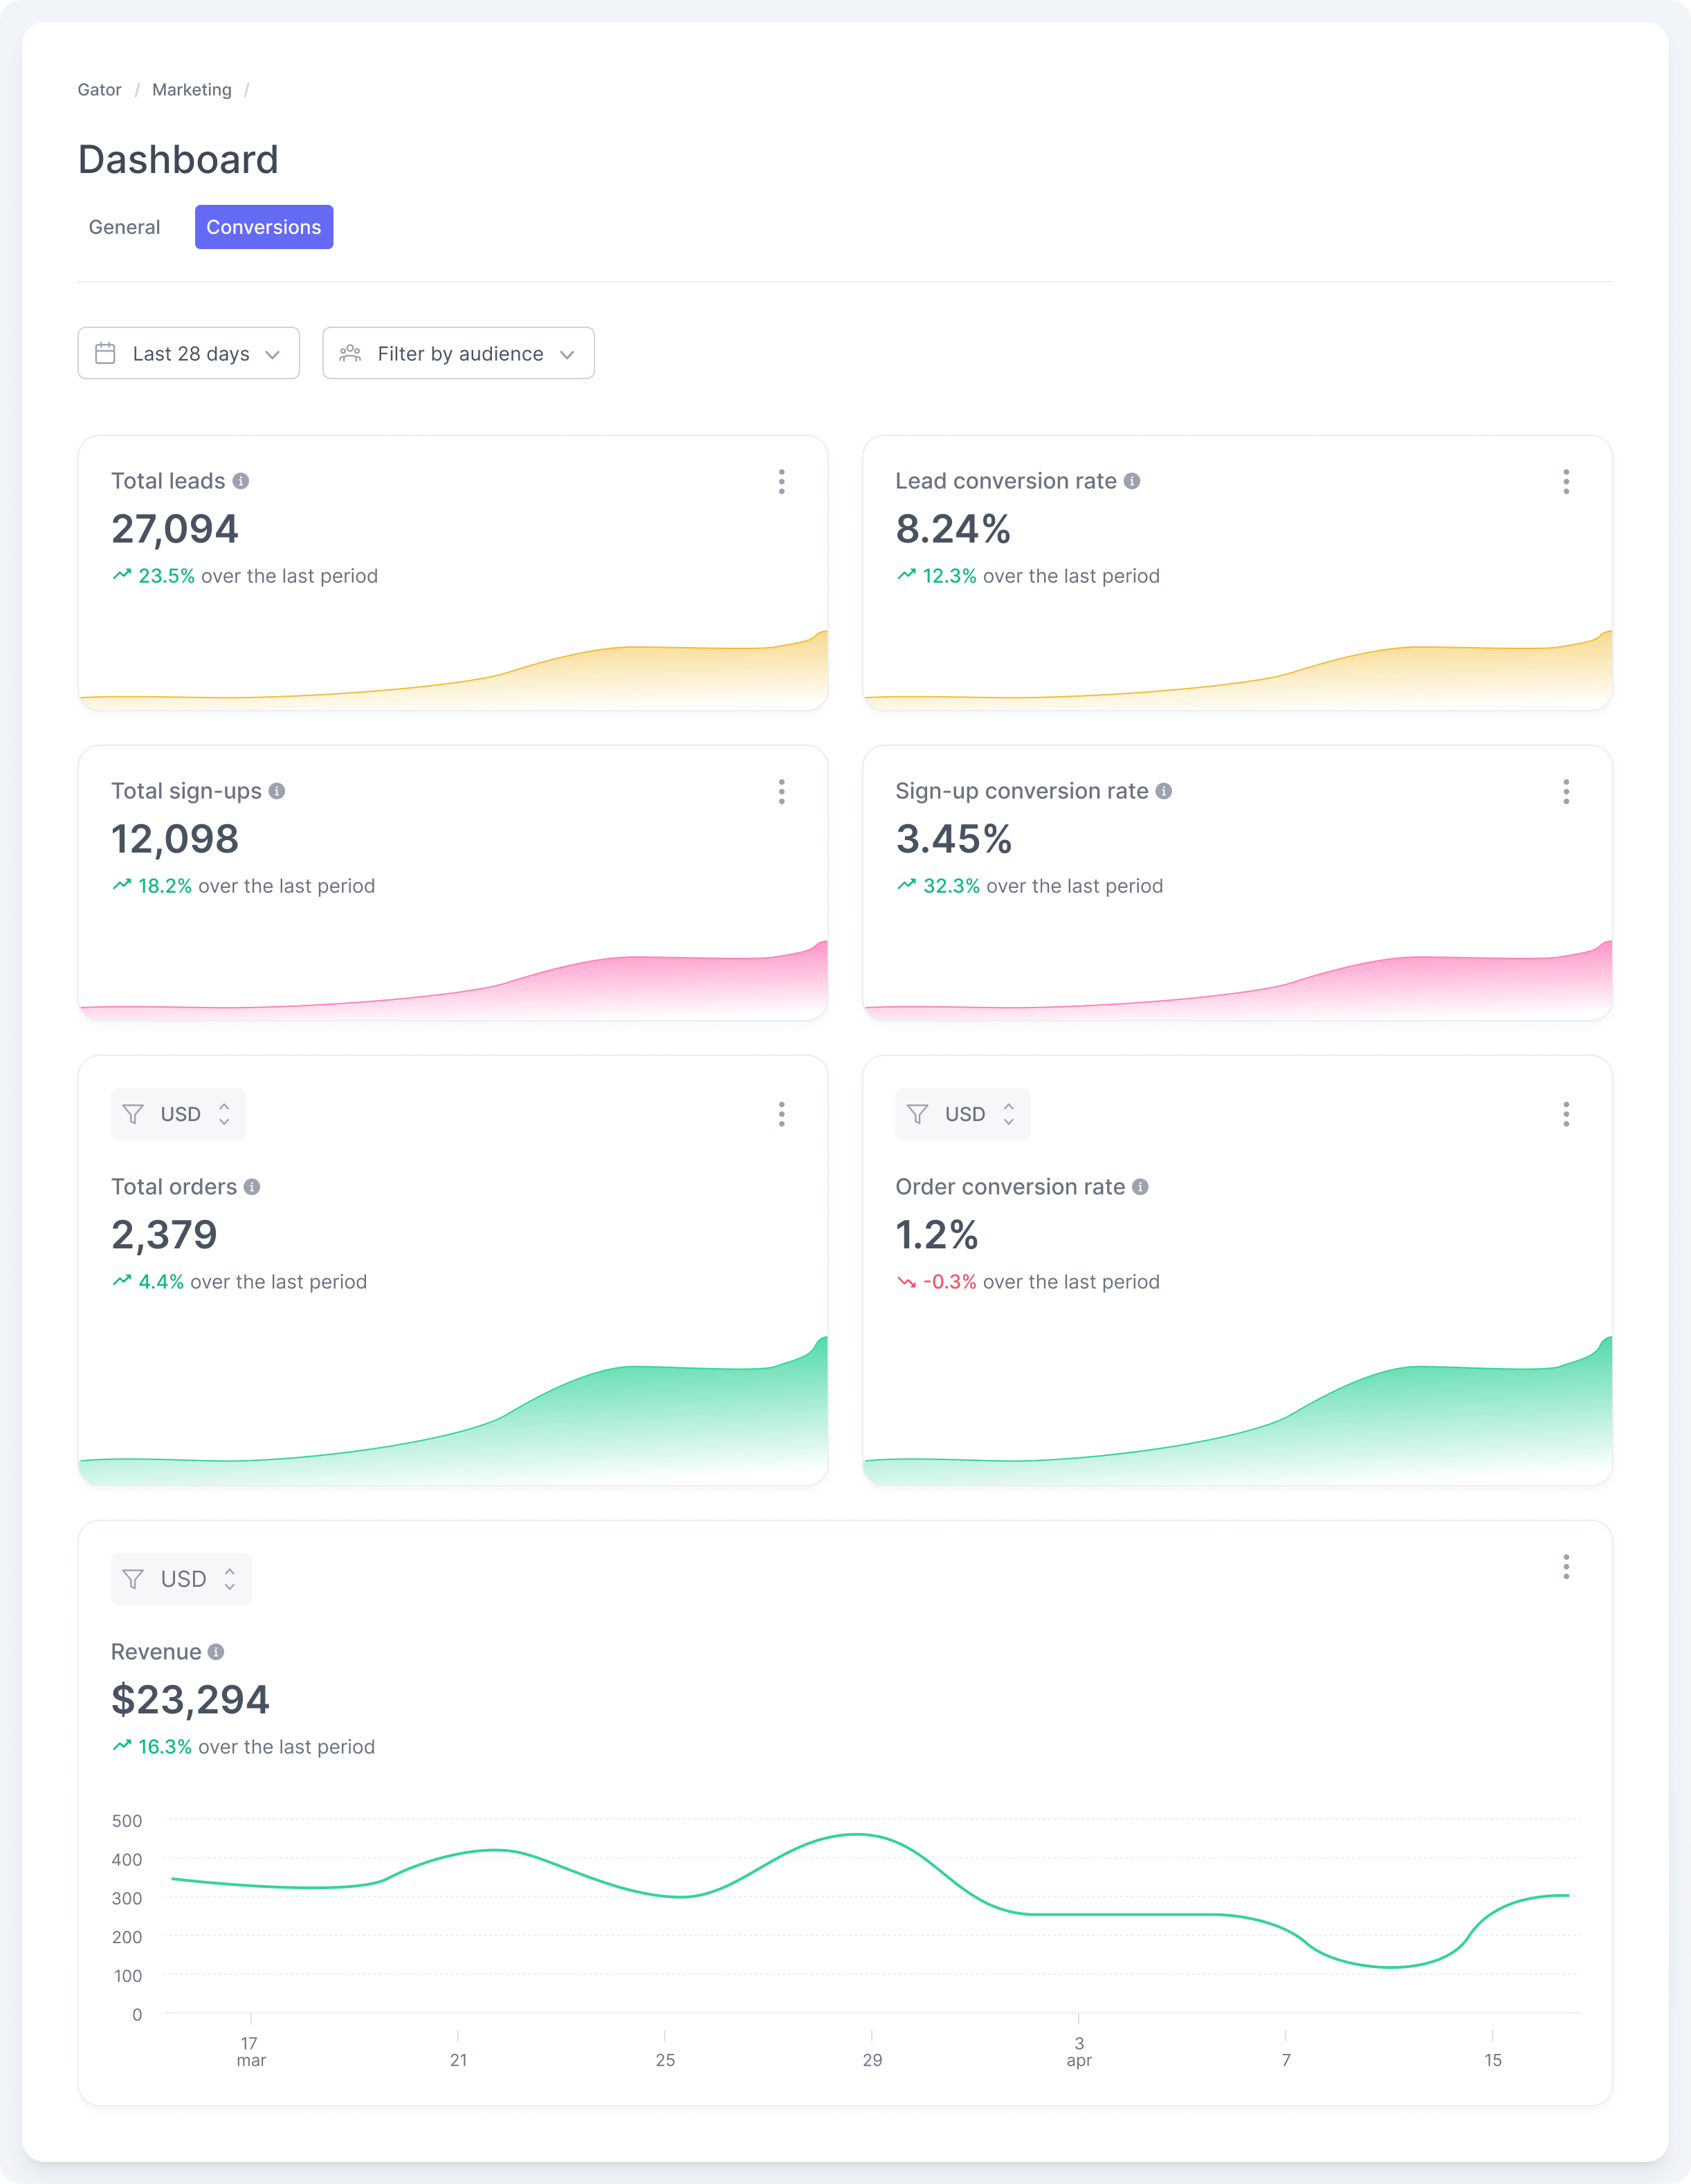Click the info icon beside Lead conversion rate
The image size is (1691, 2184).
click(1130, 481)
